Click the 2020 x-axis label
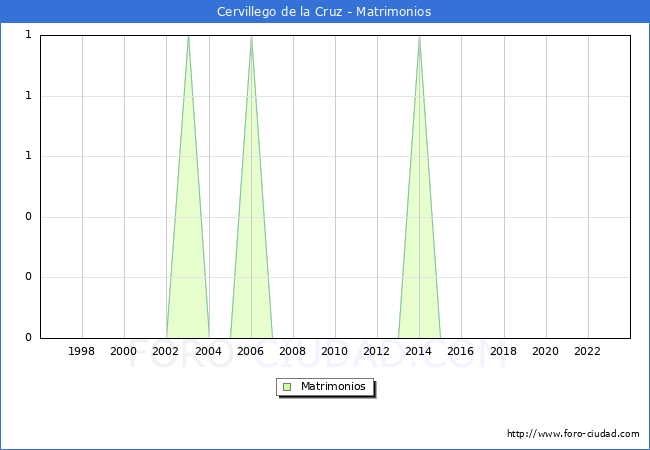650x450 pixels. pos(546,351)
